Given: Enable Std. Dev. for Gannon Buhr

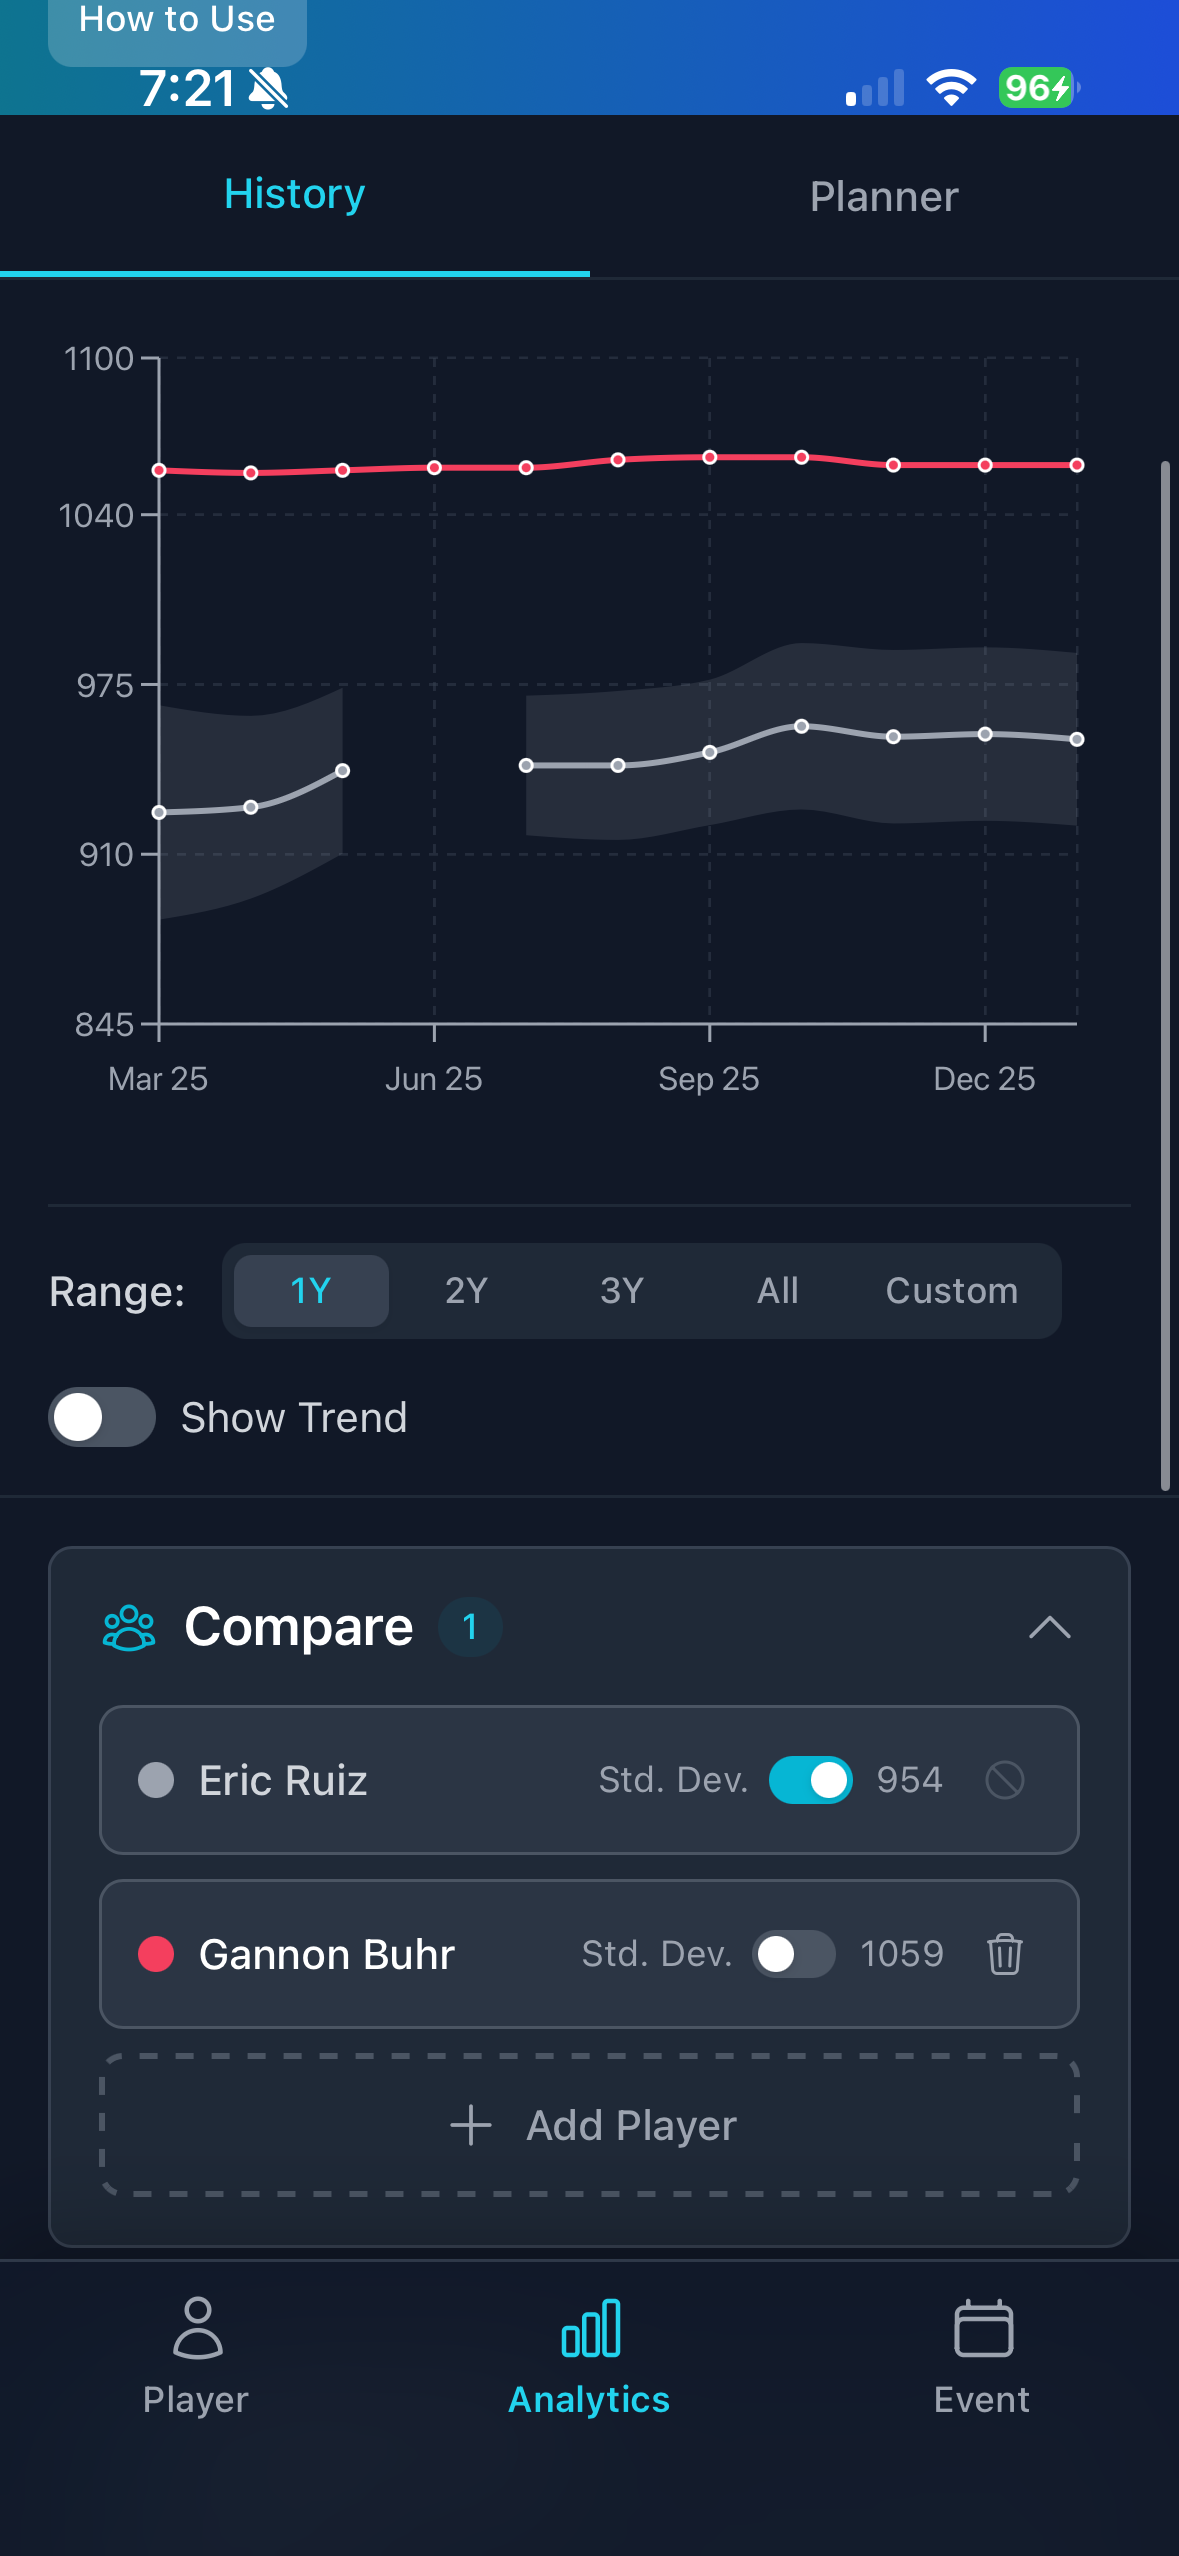Looking at the screenshot, I should tap(793, 1953).
